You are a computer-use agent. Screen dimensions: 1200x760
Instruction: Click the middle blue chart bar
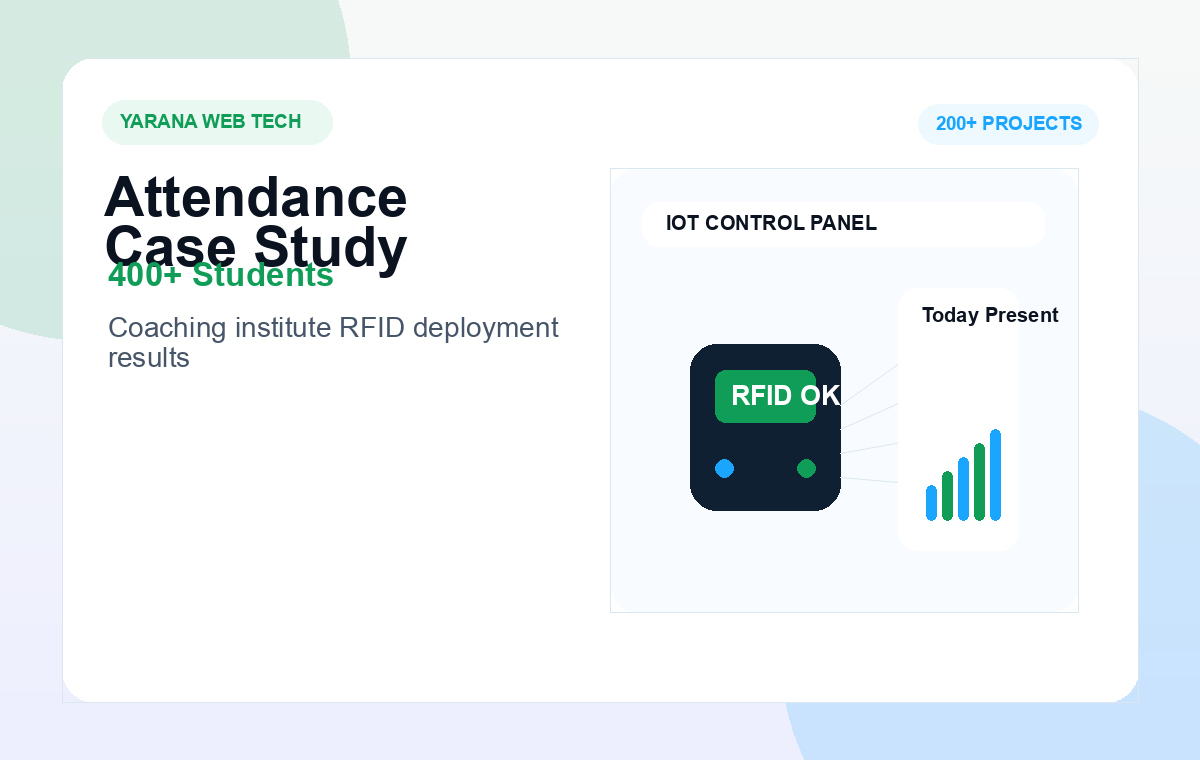coord(963,489)
